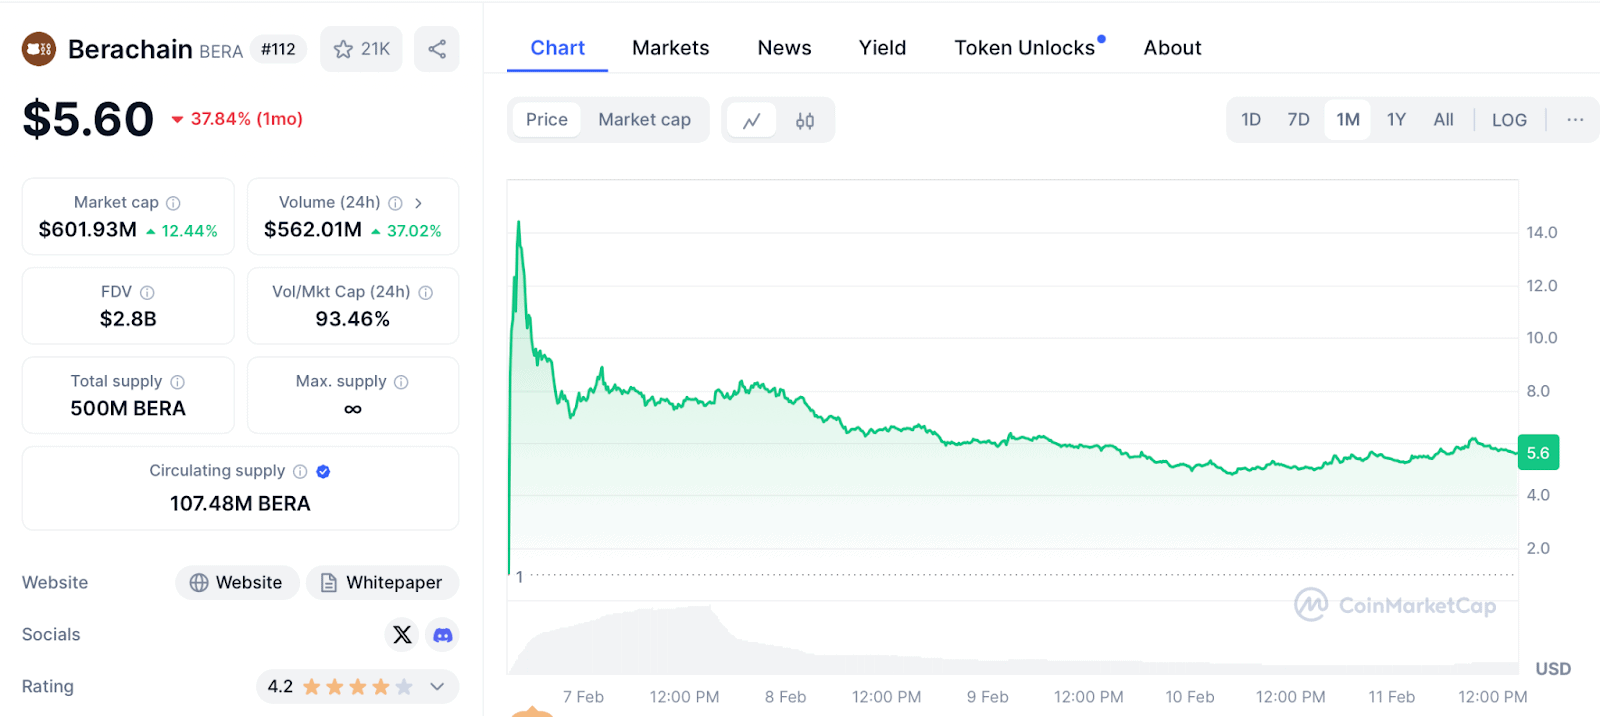Expand the Volume (24h) details arrow
The height and width of the screenshot is (717, 1600).
tap(418, 203)
